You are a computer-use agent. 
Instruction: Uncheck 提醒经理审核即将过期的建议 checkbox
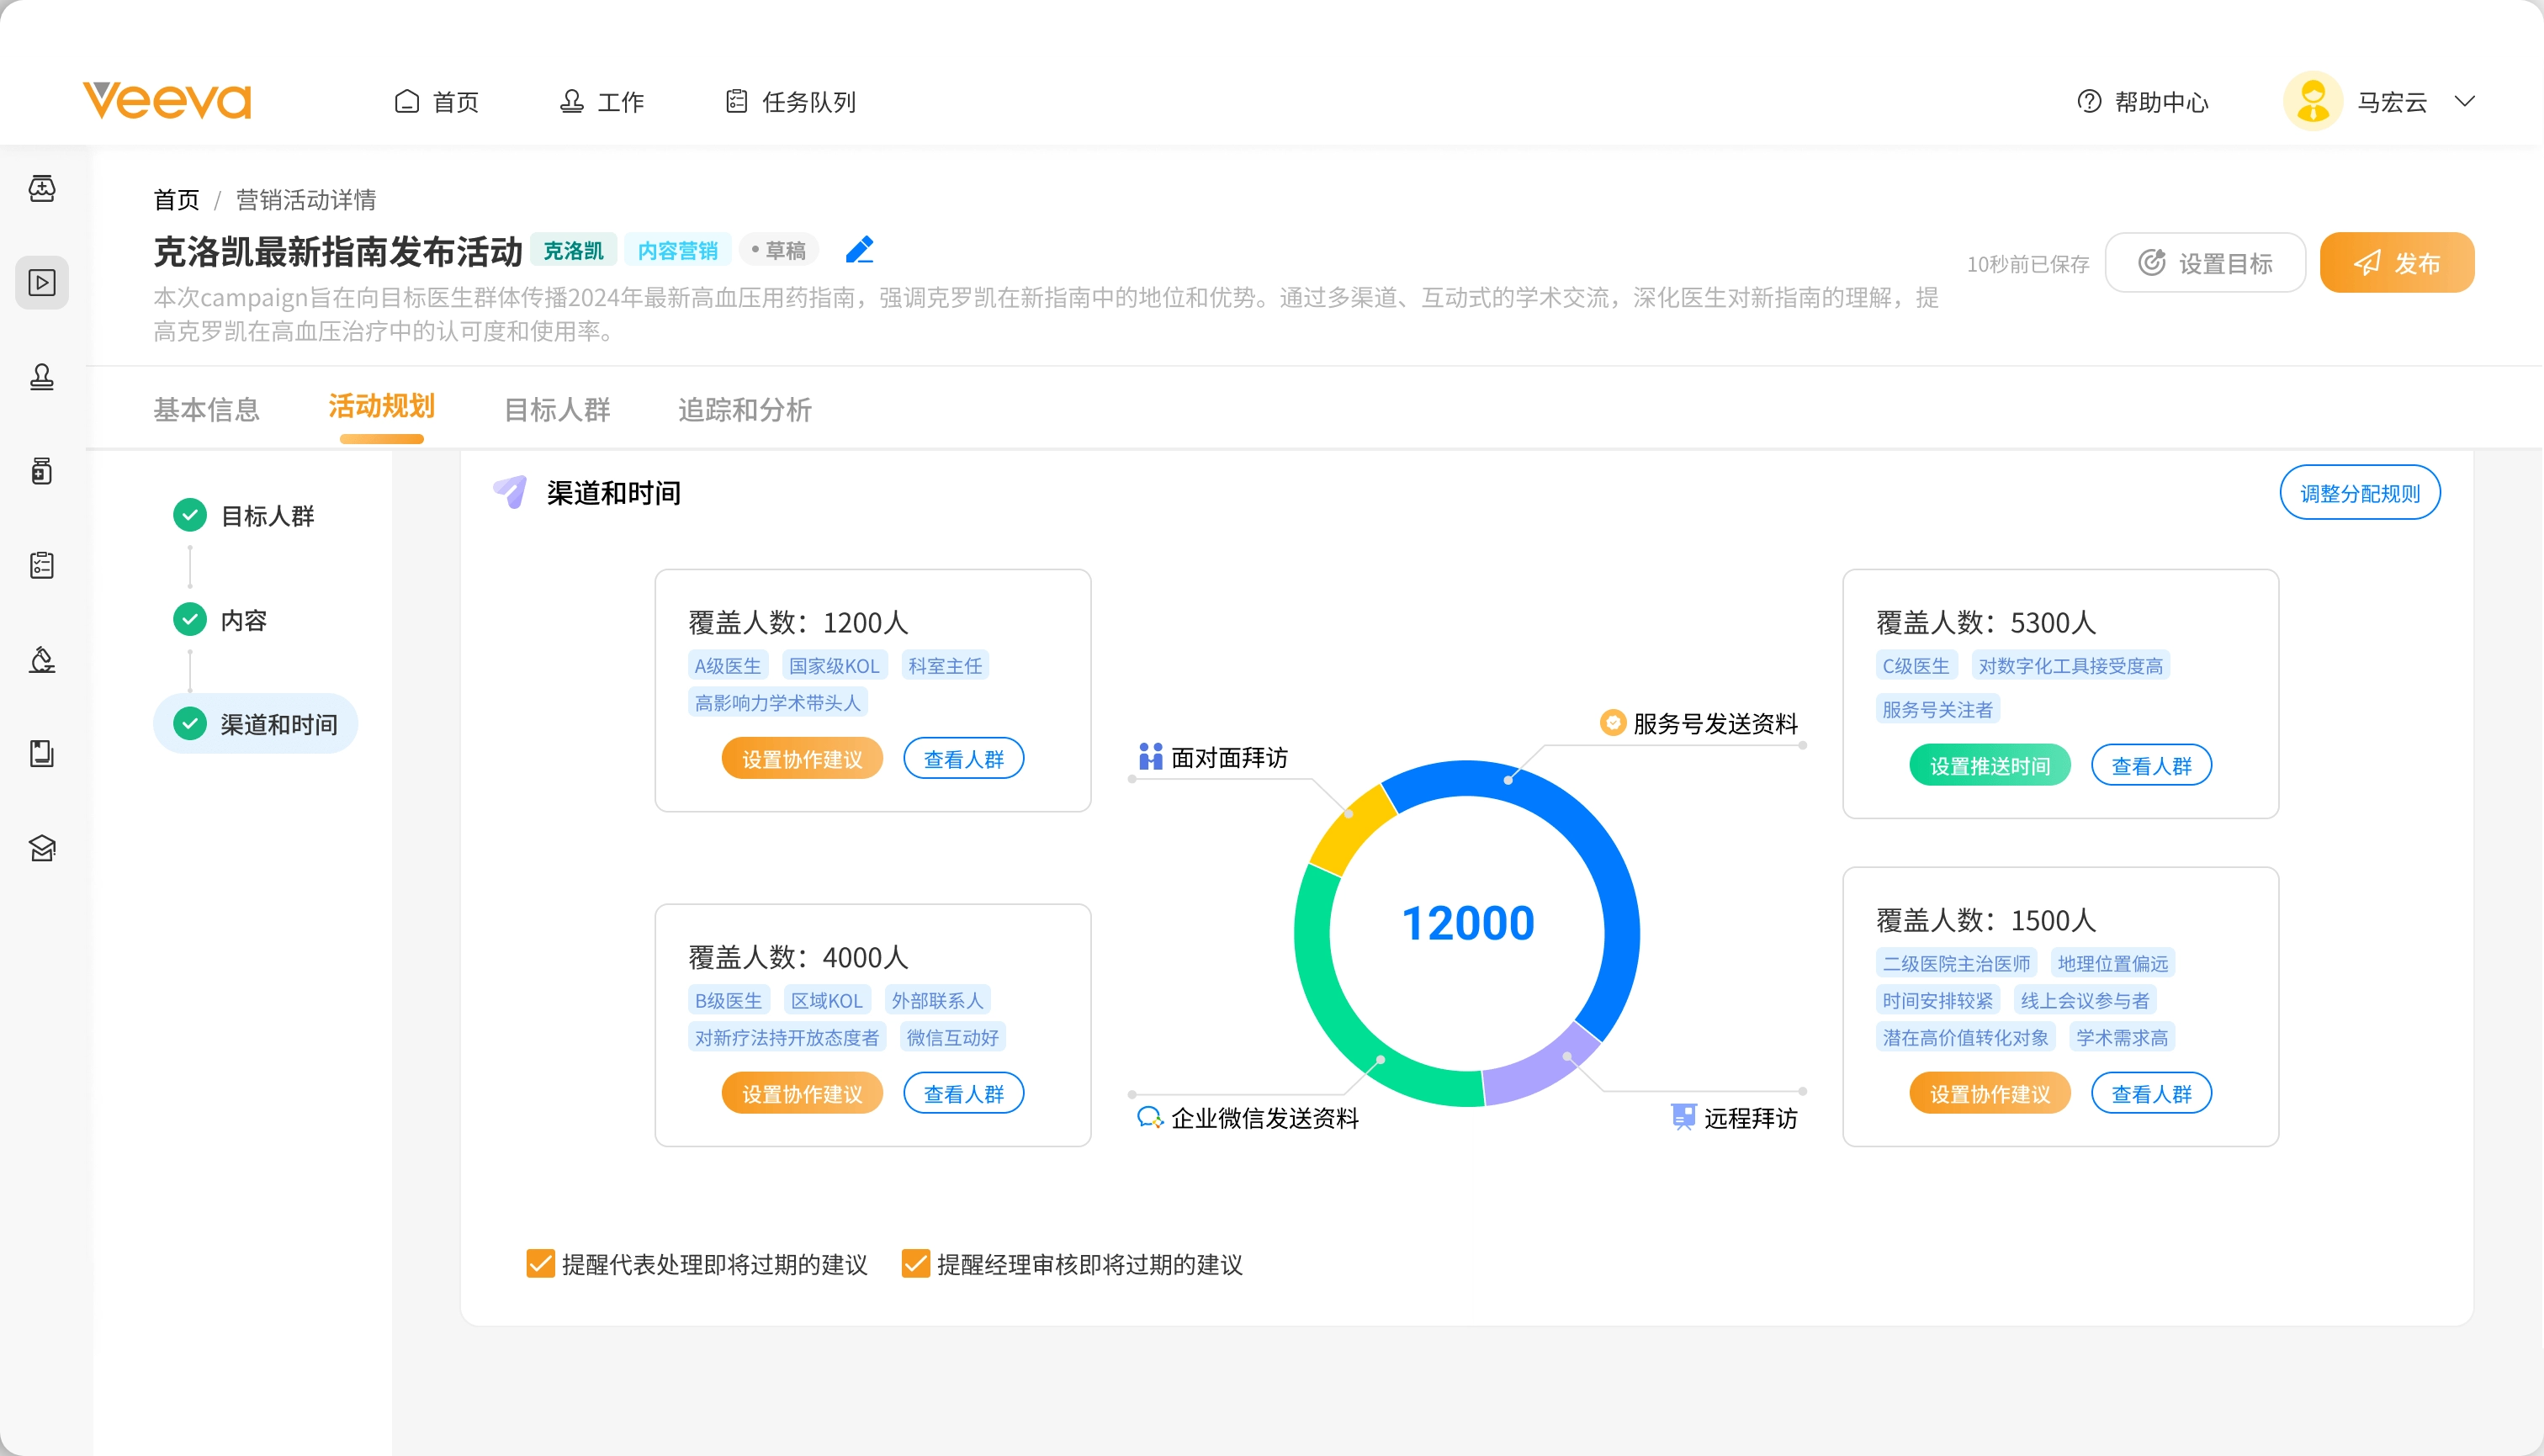click(x=915, y=1264)
